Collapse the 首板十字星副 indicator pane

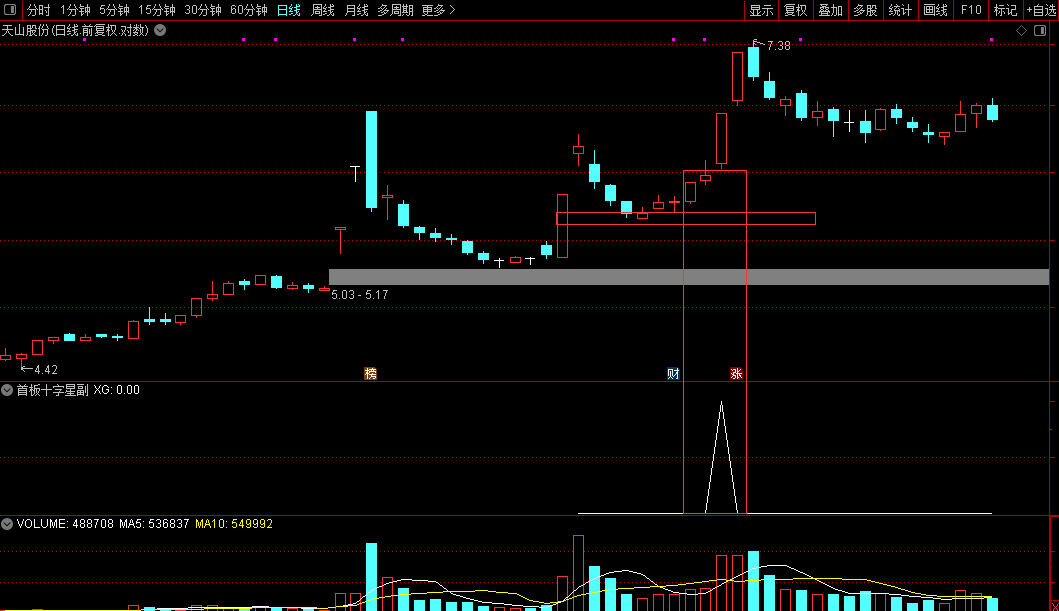7,390
